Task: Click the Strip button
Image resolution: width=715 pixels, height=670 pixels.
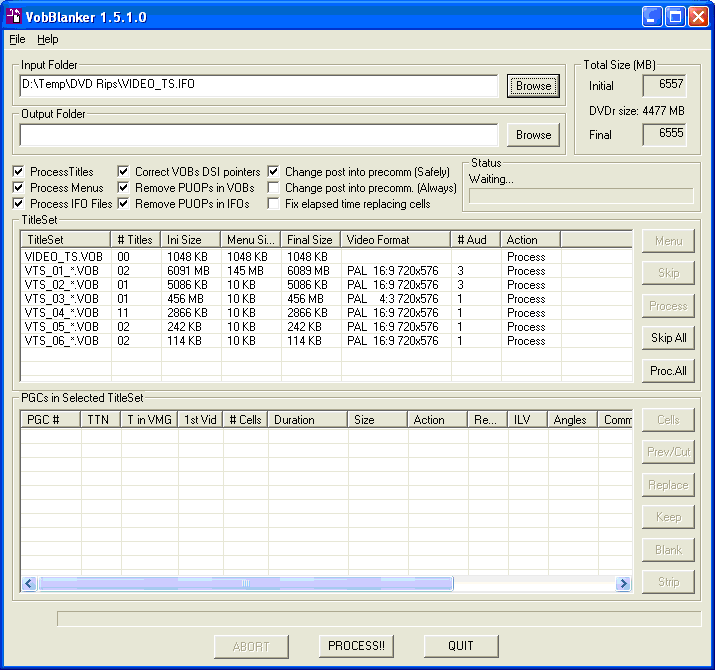Action: coord(668,582)
